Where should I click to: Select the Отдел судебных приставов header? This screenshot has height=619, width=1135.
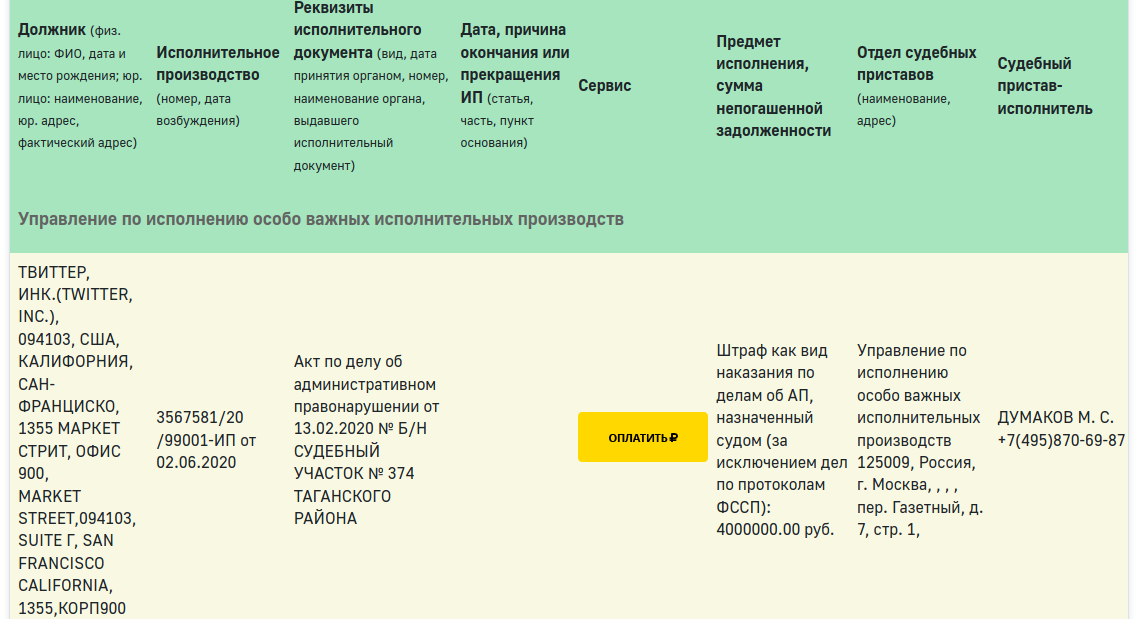[916, 63]
